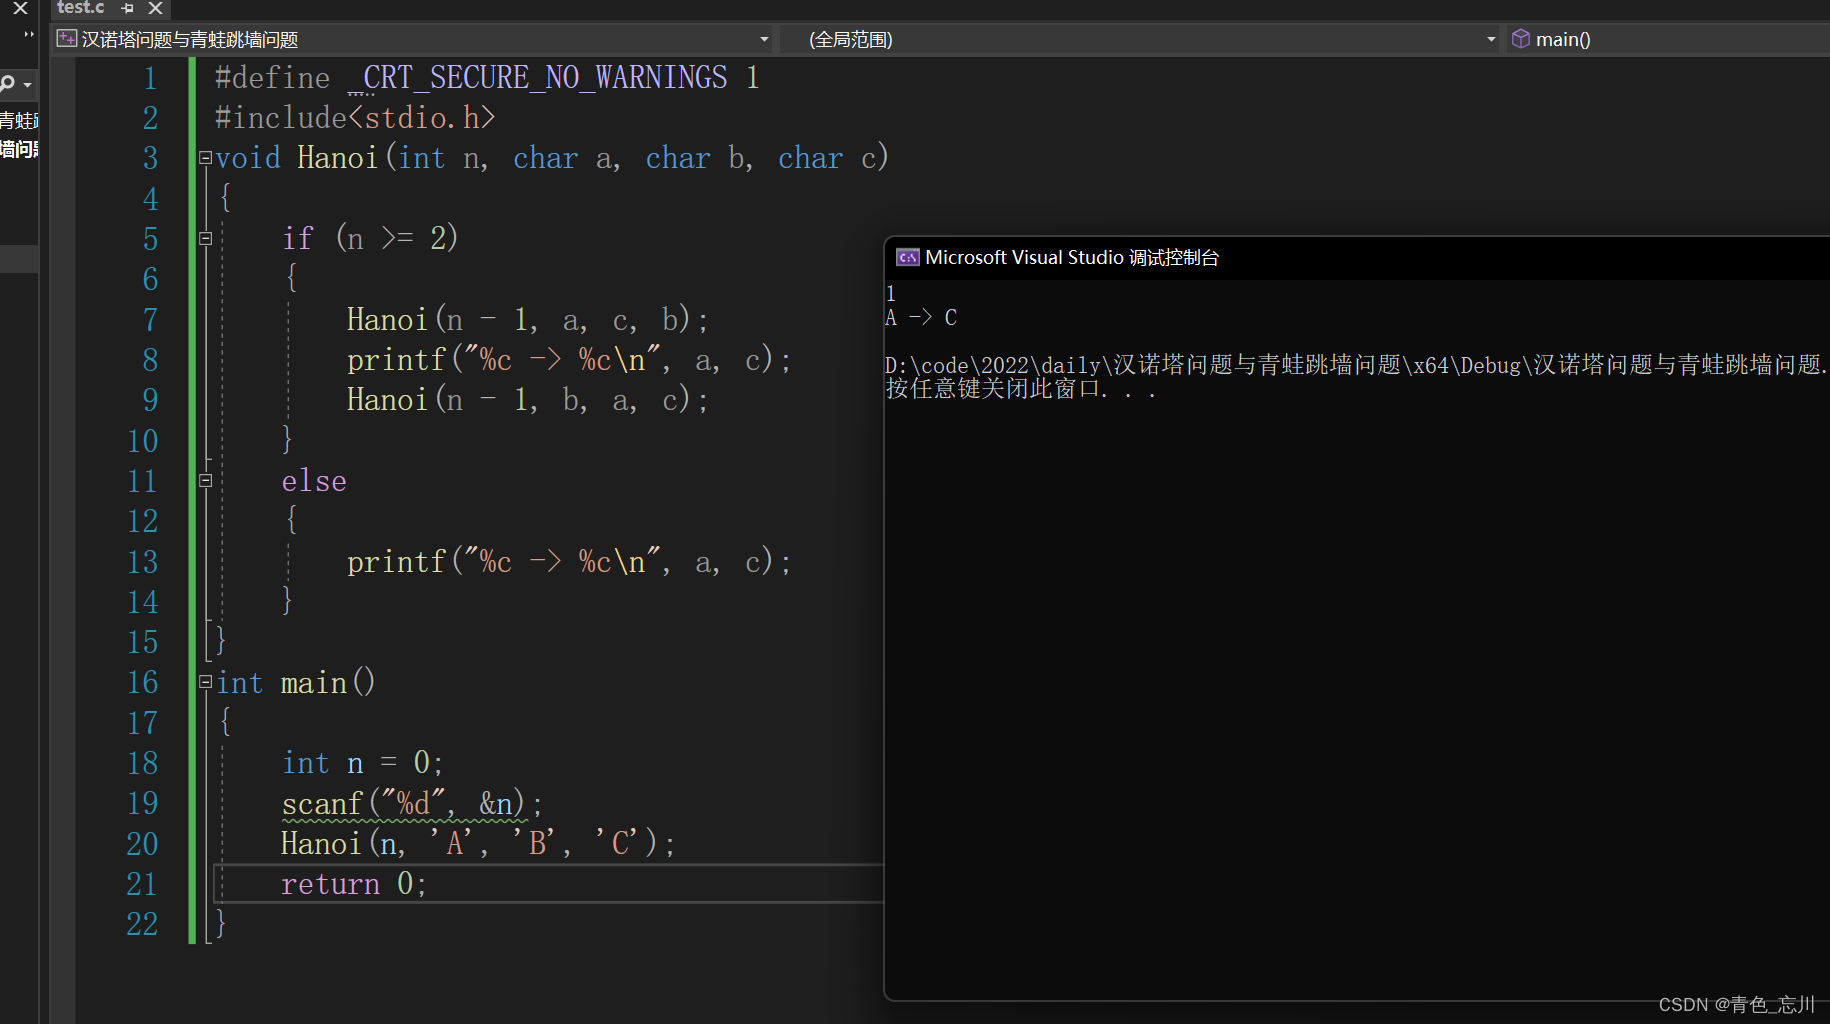Click line number 20 in the gutter
1830x1024 pixels.
142,844
